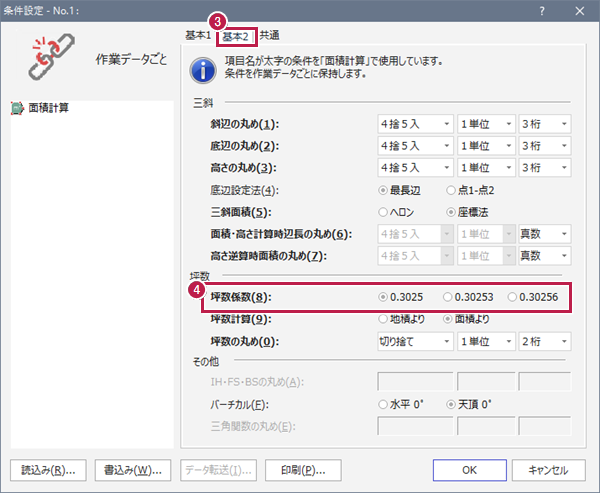Screen dimensions: 600x493
Task: Click the blue information icon
Action: (205, 70)
